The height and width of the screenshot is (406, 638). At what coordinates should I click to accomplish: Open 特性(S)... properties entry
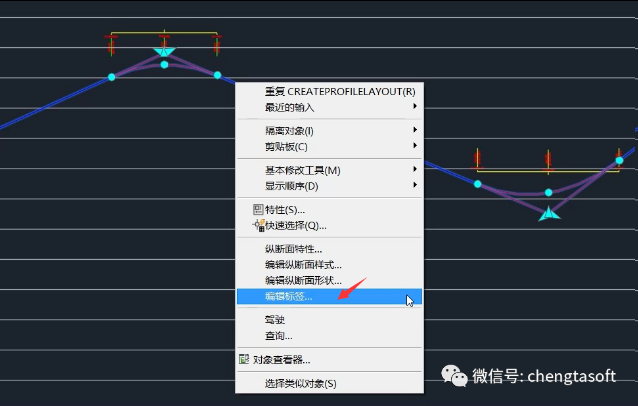[329, 210]
